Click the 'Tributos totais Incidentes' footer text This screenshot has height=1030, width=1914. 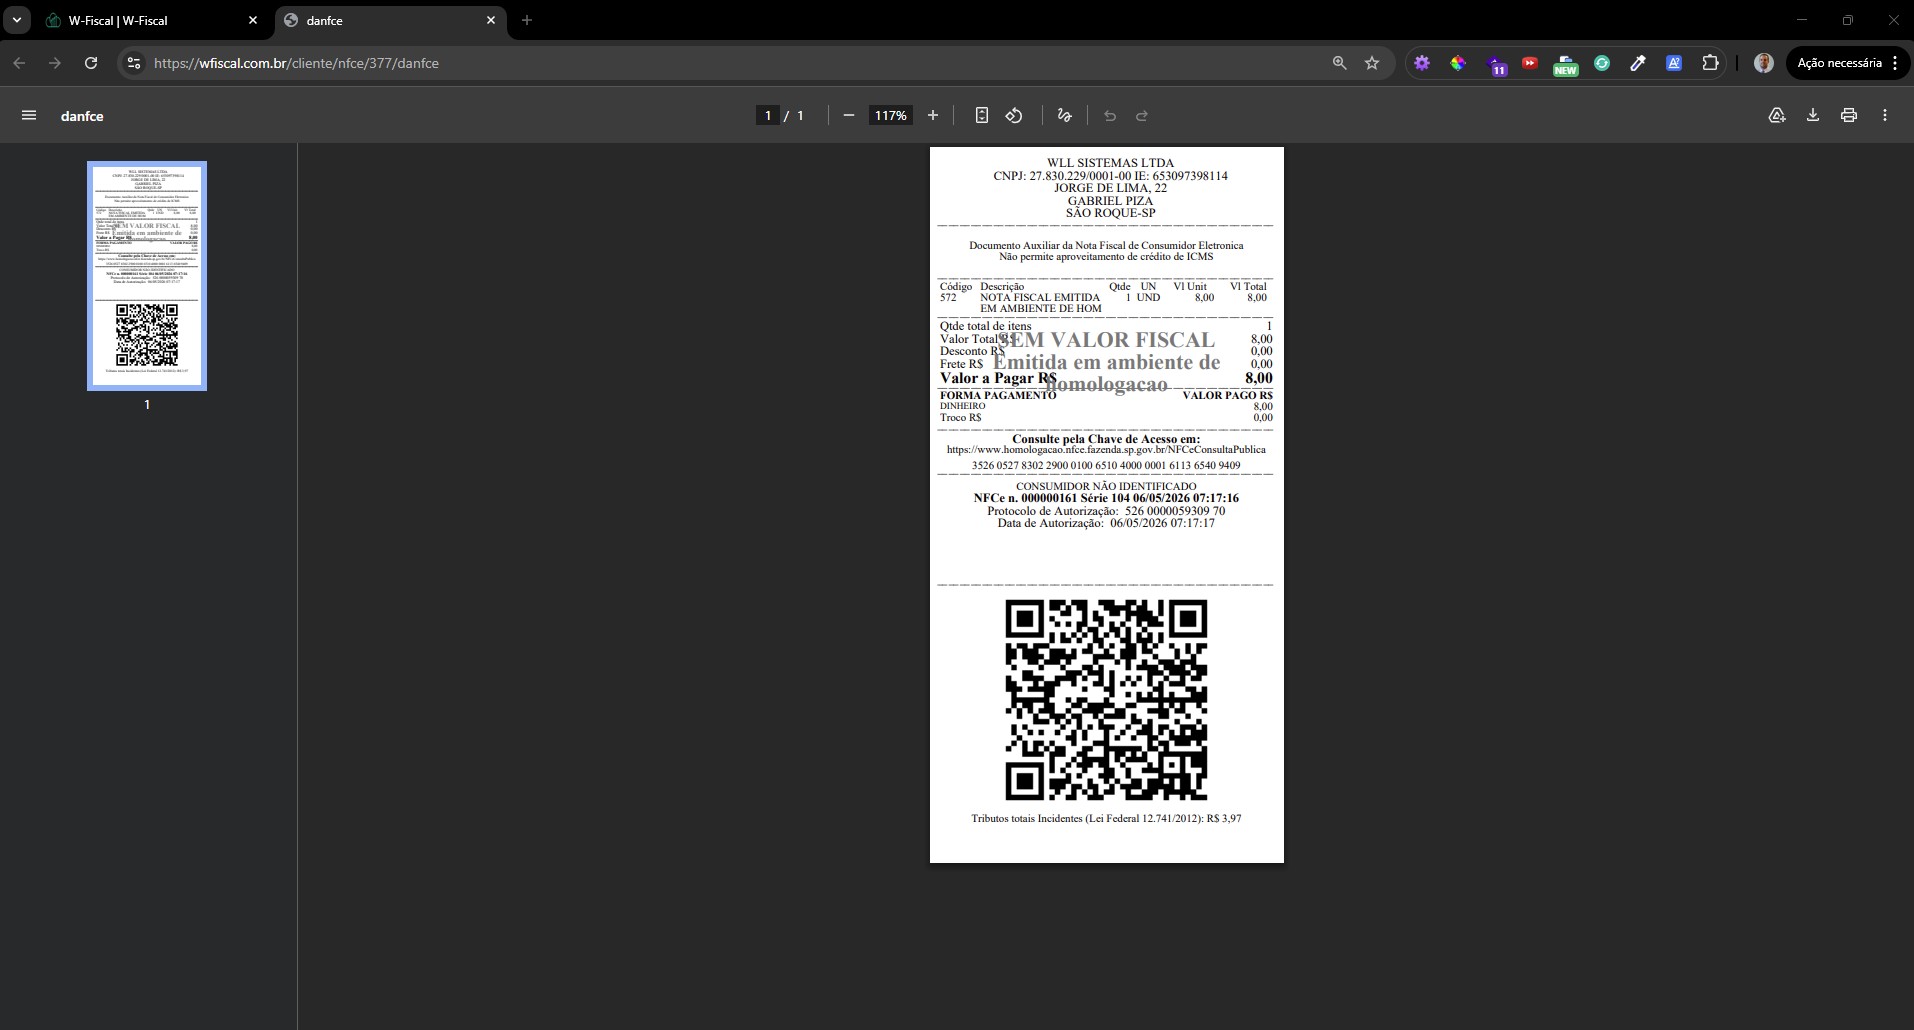point(1106,818)
